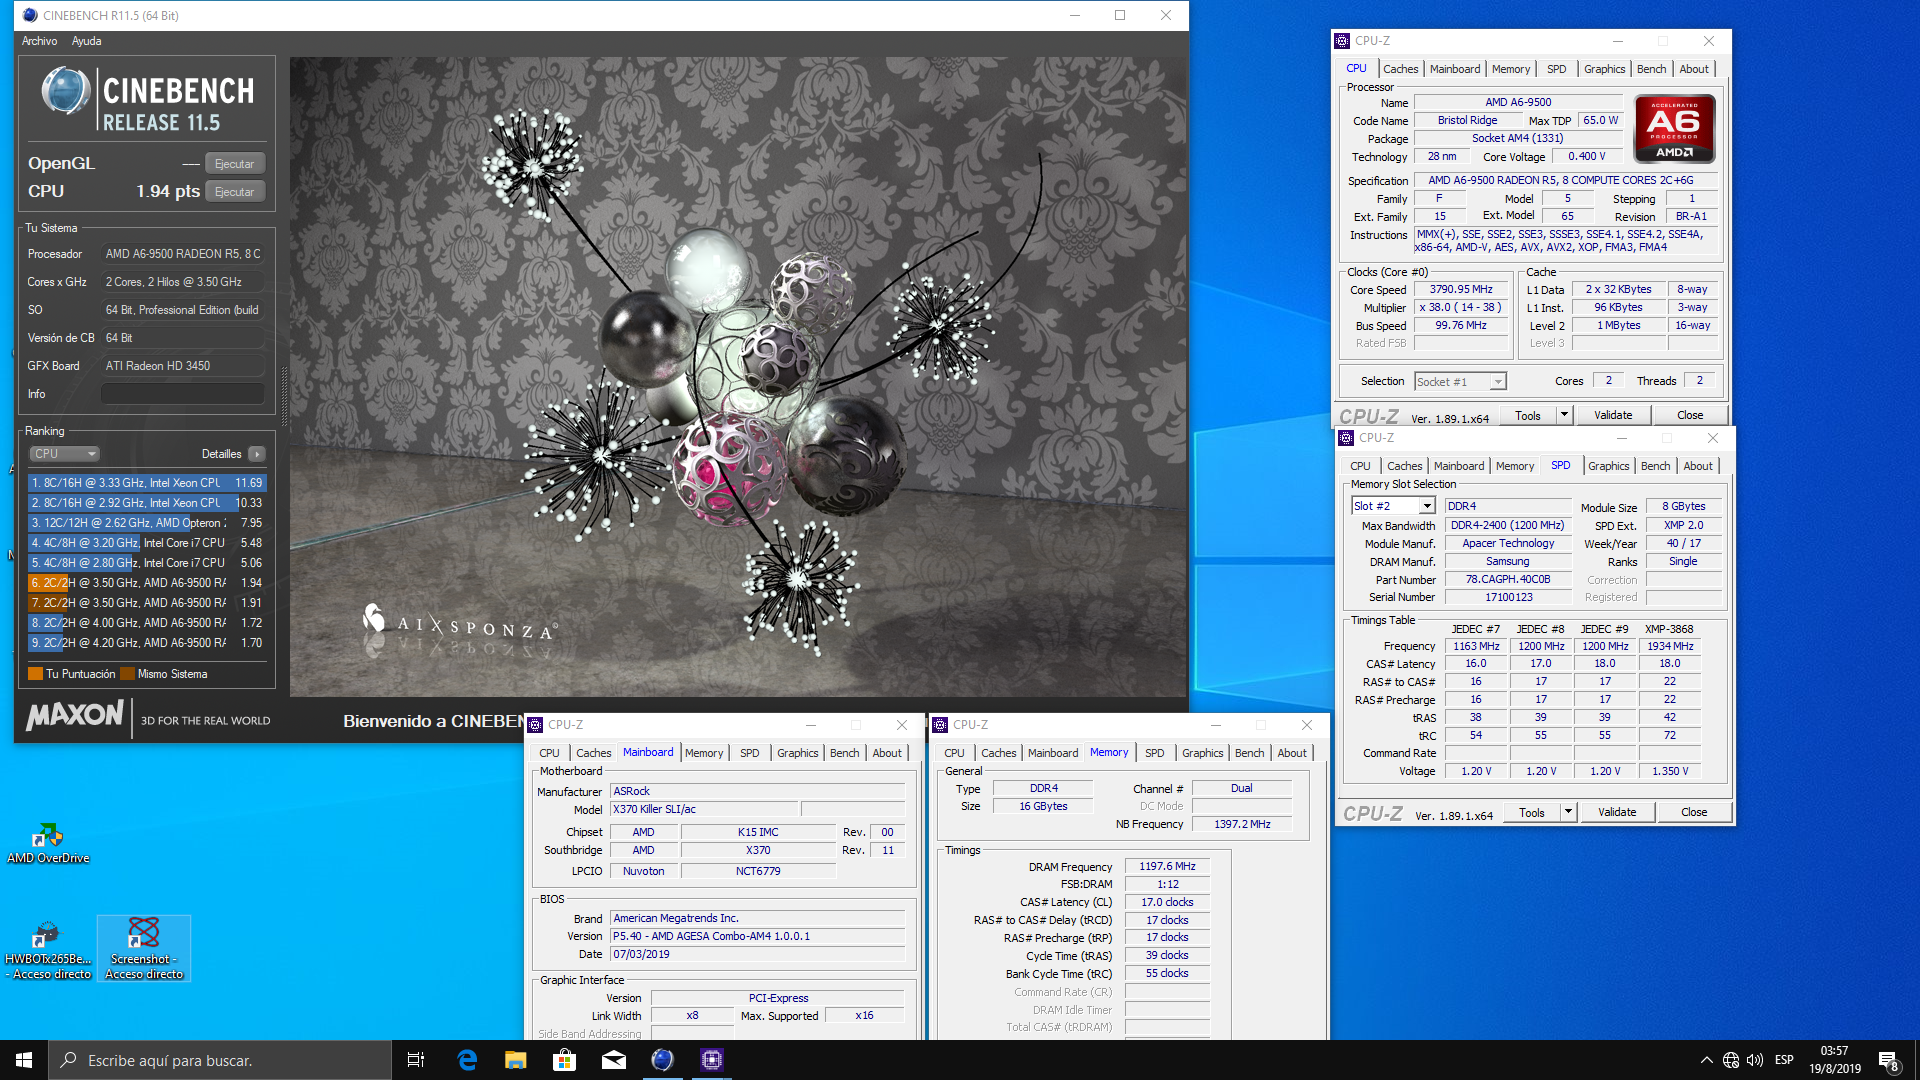The height and width of the screenshot is (1080, 1920).
Task: Click the Cinebench window title bar icon
Action: (x=30, y=15)
